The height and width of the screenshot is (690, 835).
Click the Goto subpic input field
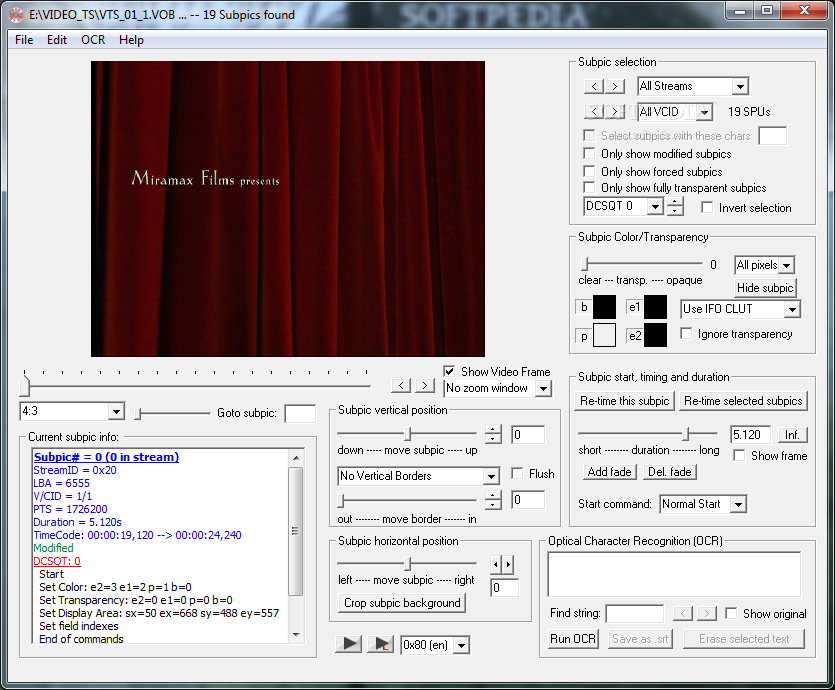coord(300,414)
